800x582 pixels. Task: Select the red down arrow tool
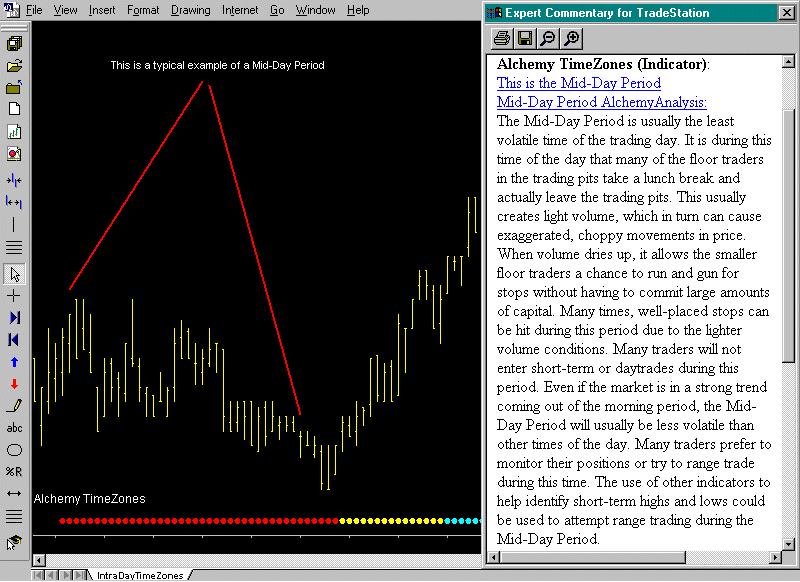point(14,384)
